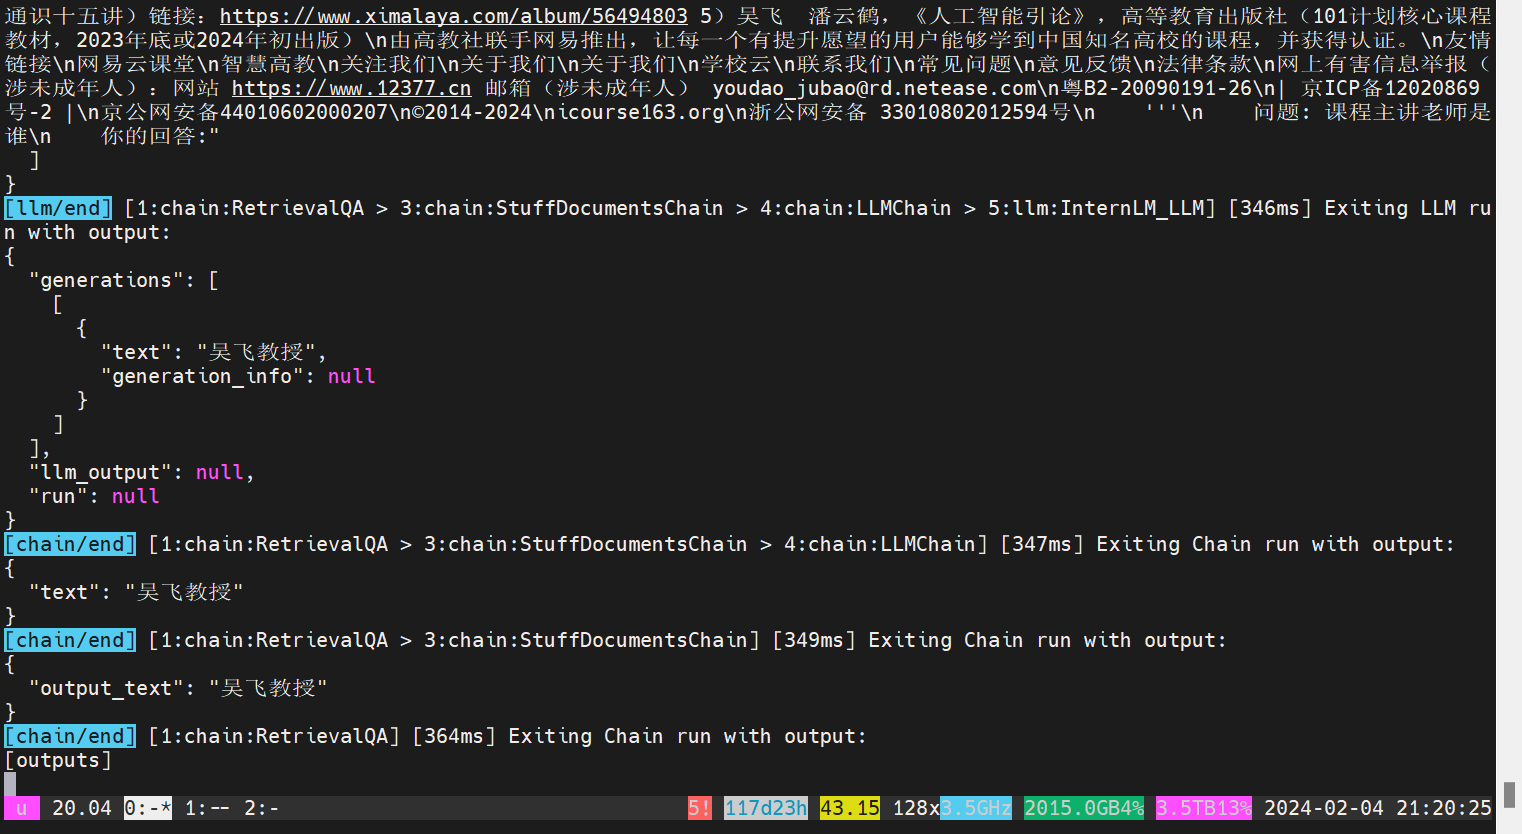Click the [364ms] timing value
Screen dimensions: 1522x834
[453, 736]
